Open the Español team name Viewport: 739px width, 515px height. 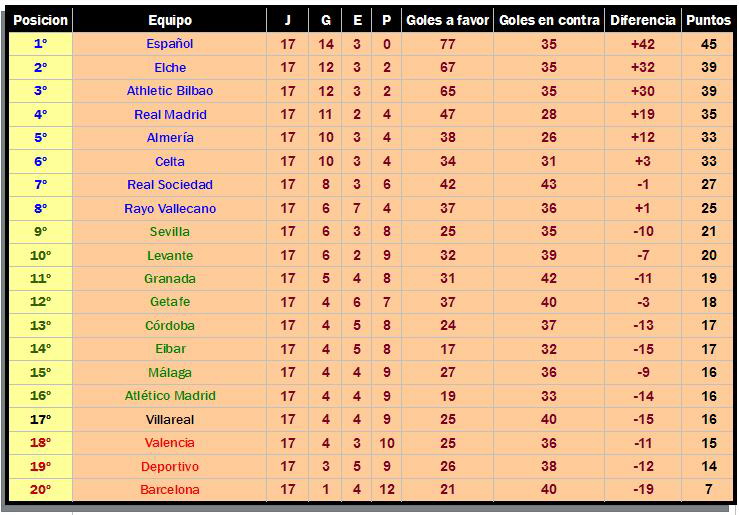coord(170,44)
